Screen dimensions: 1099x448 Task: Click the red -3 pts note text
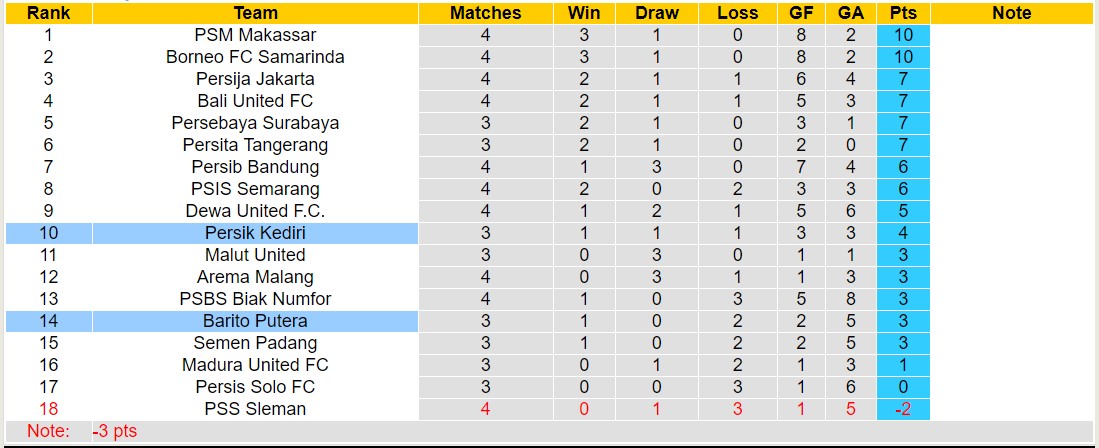115,432
